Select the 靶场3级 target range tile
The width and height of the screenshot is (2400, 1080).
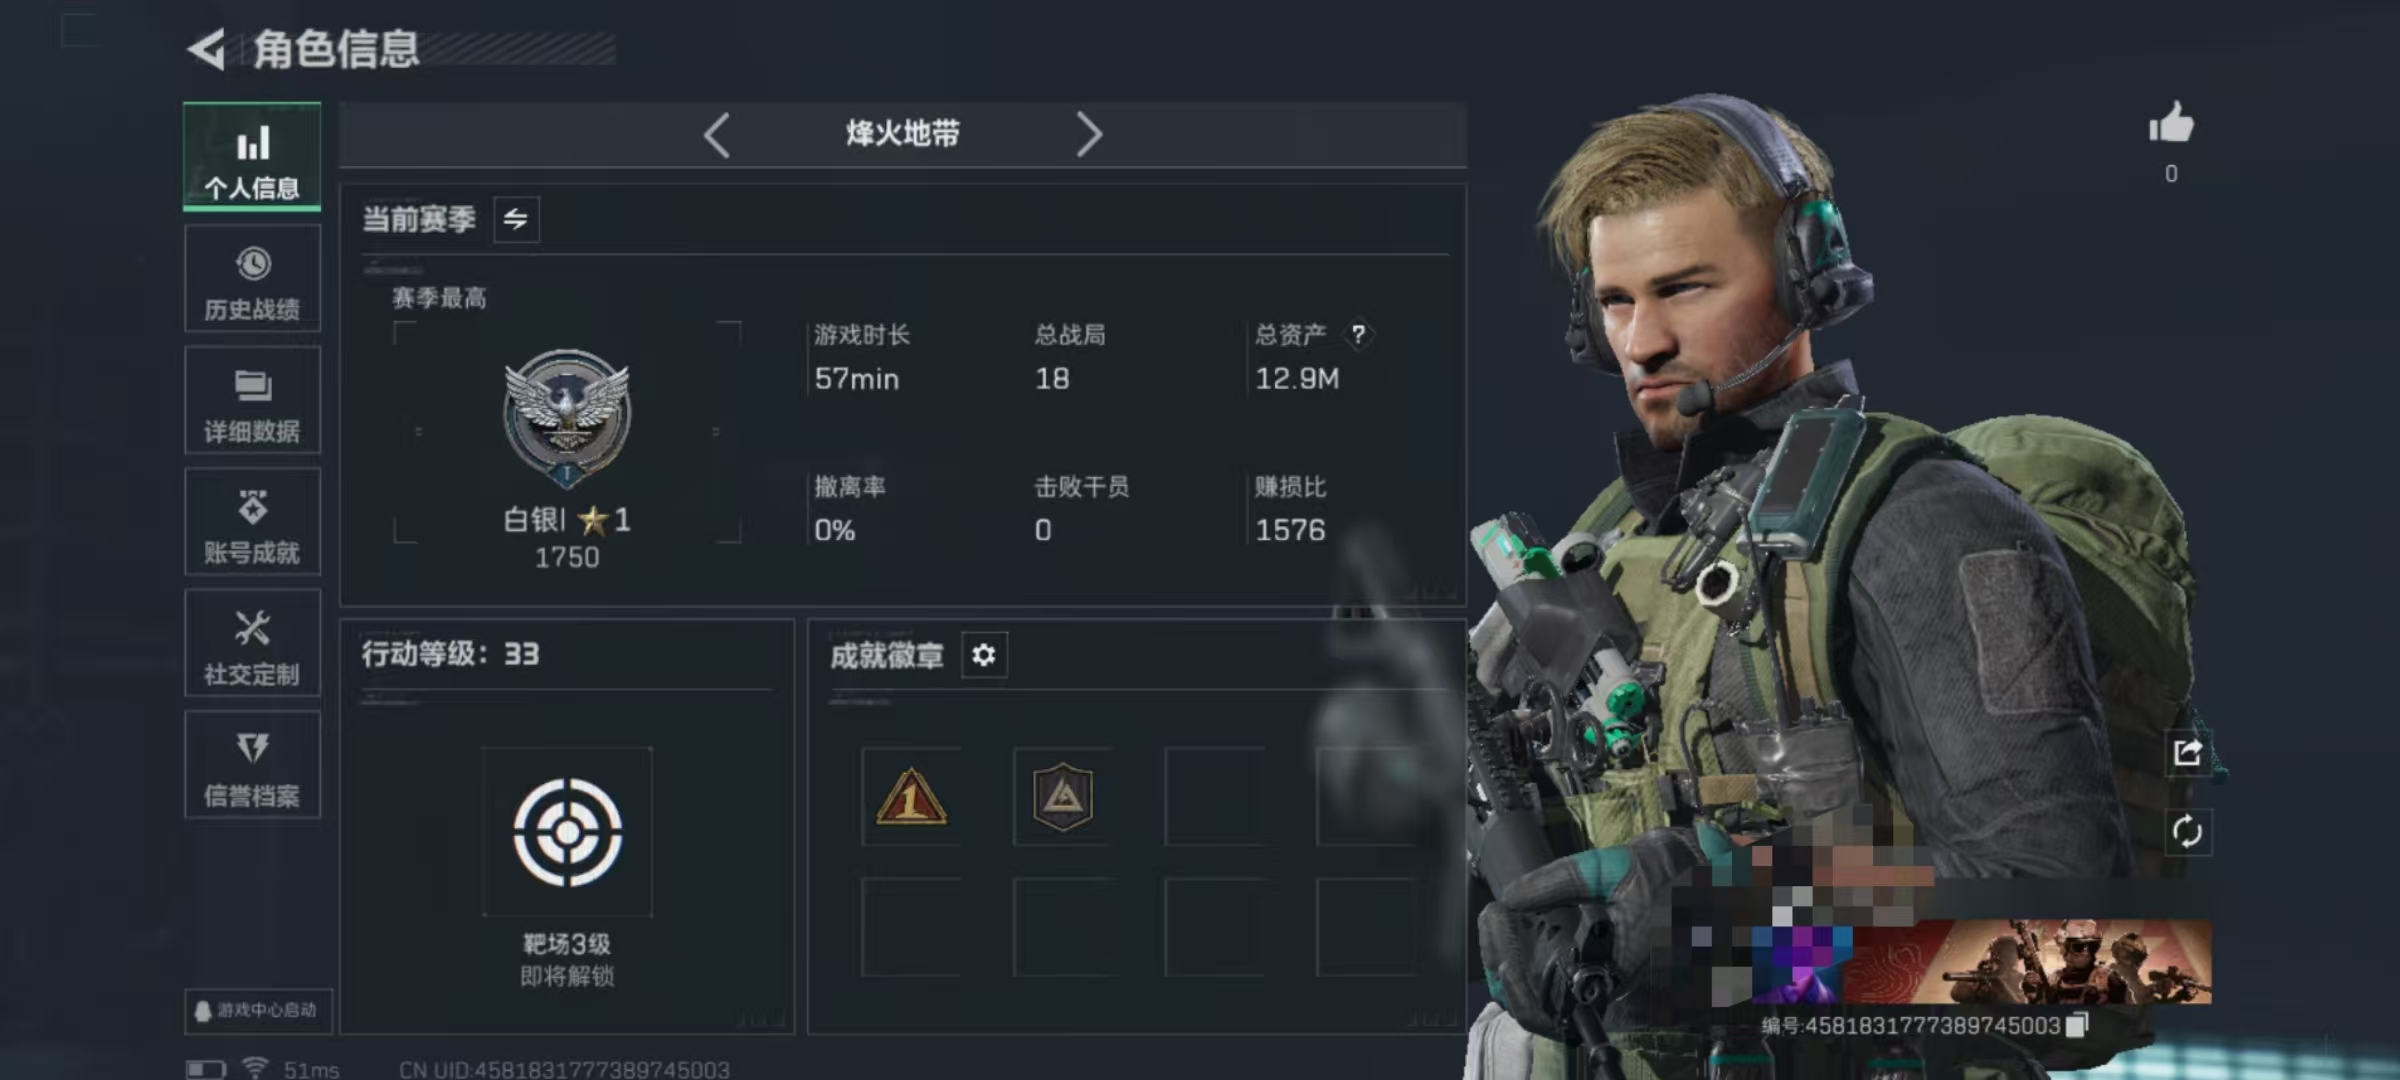pos(567,832)
